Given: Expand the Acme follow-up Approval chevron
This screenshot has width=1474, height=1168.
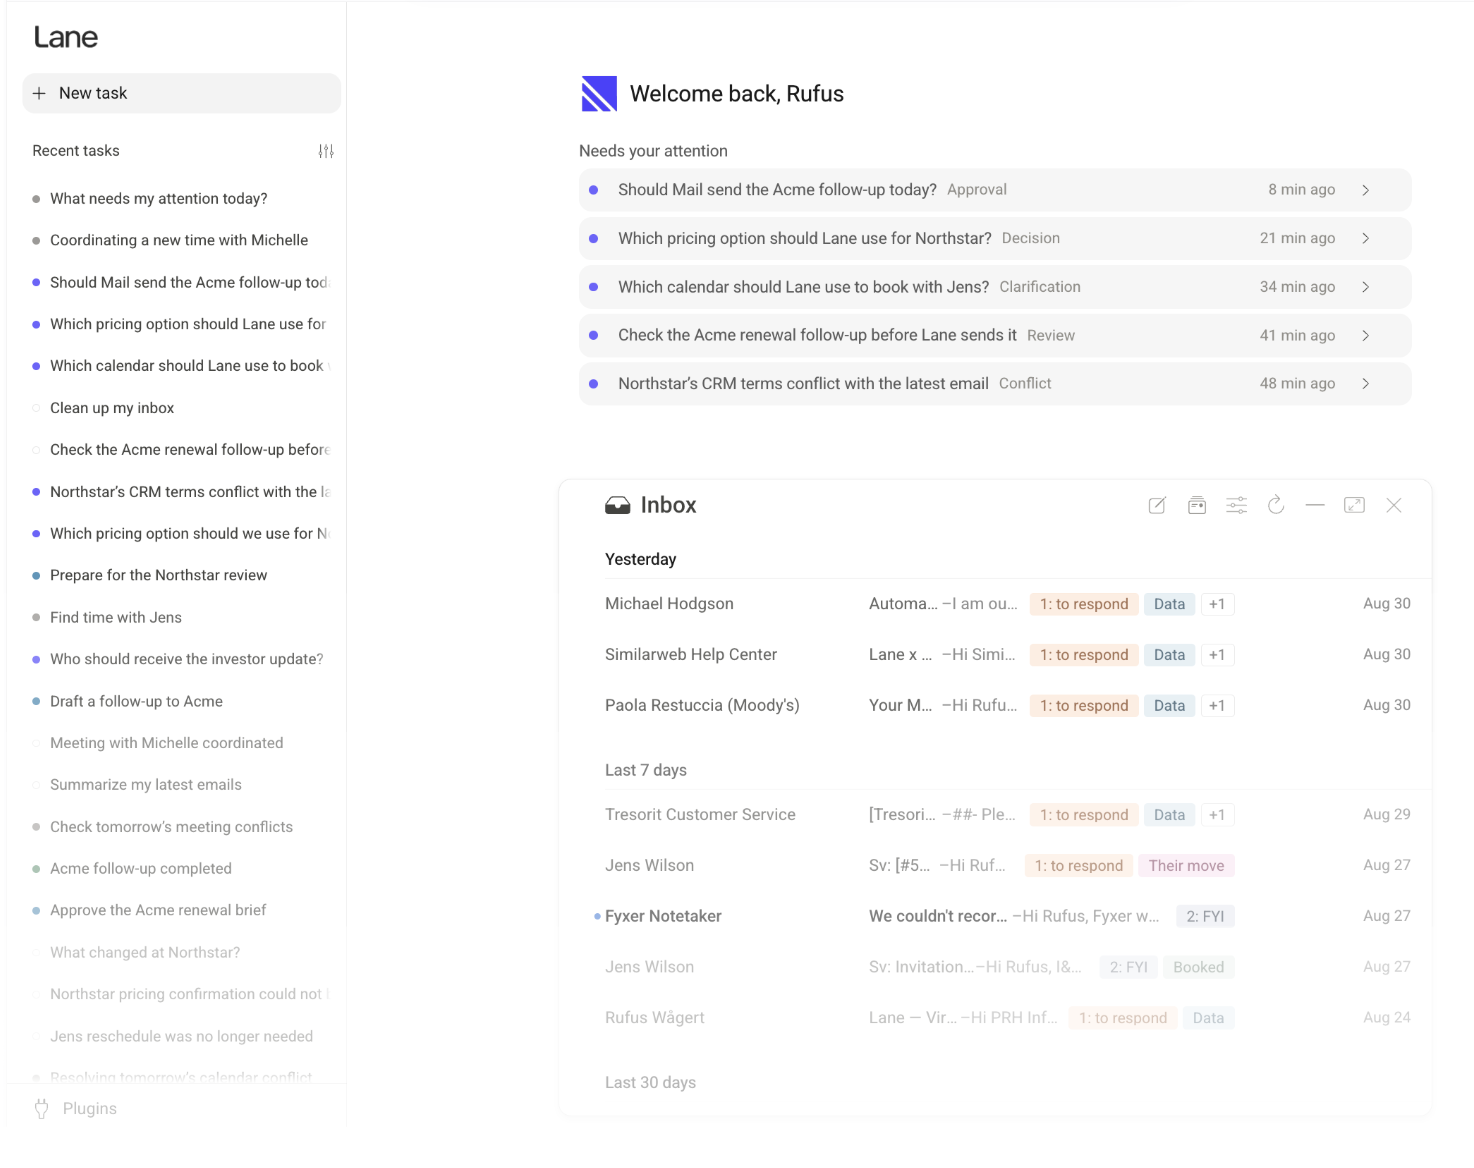Looking at the screenshot, I should (1366, 190).
